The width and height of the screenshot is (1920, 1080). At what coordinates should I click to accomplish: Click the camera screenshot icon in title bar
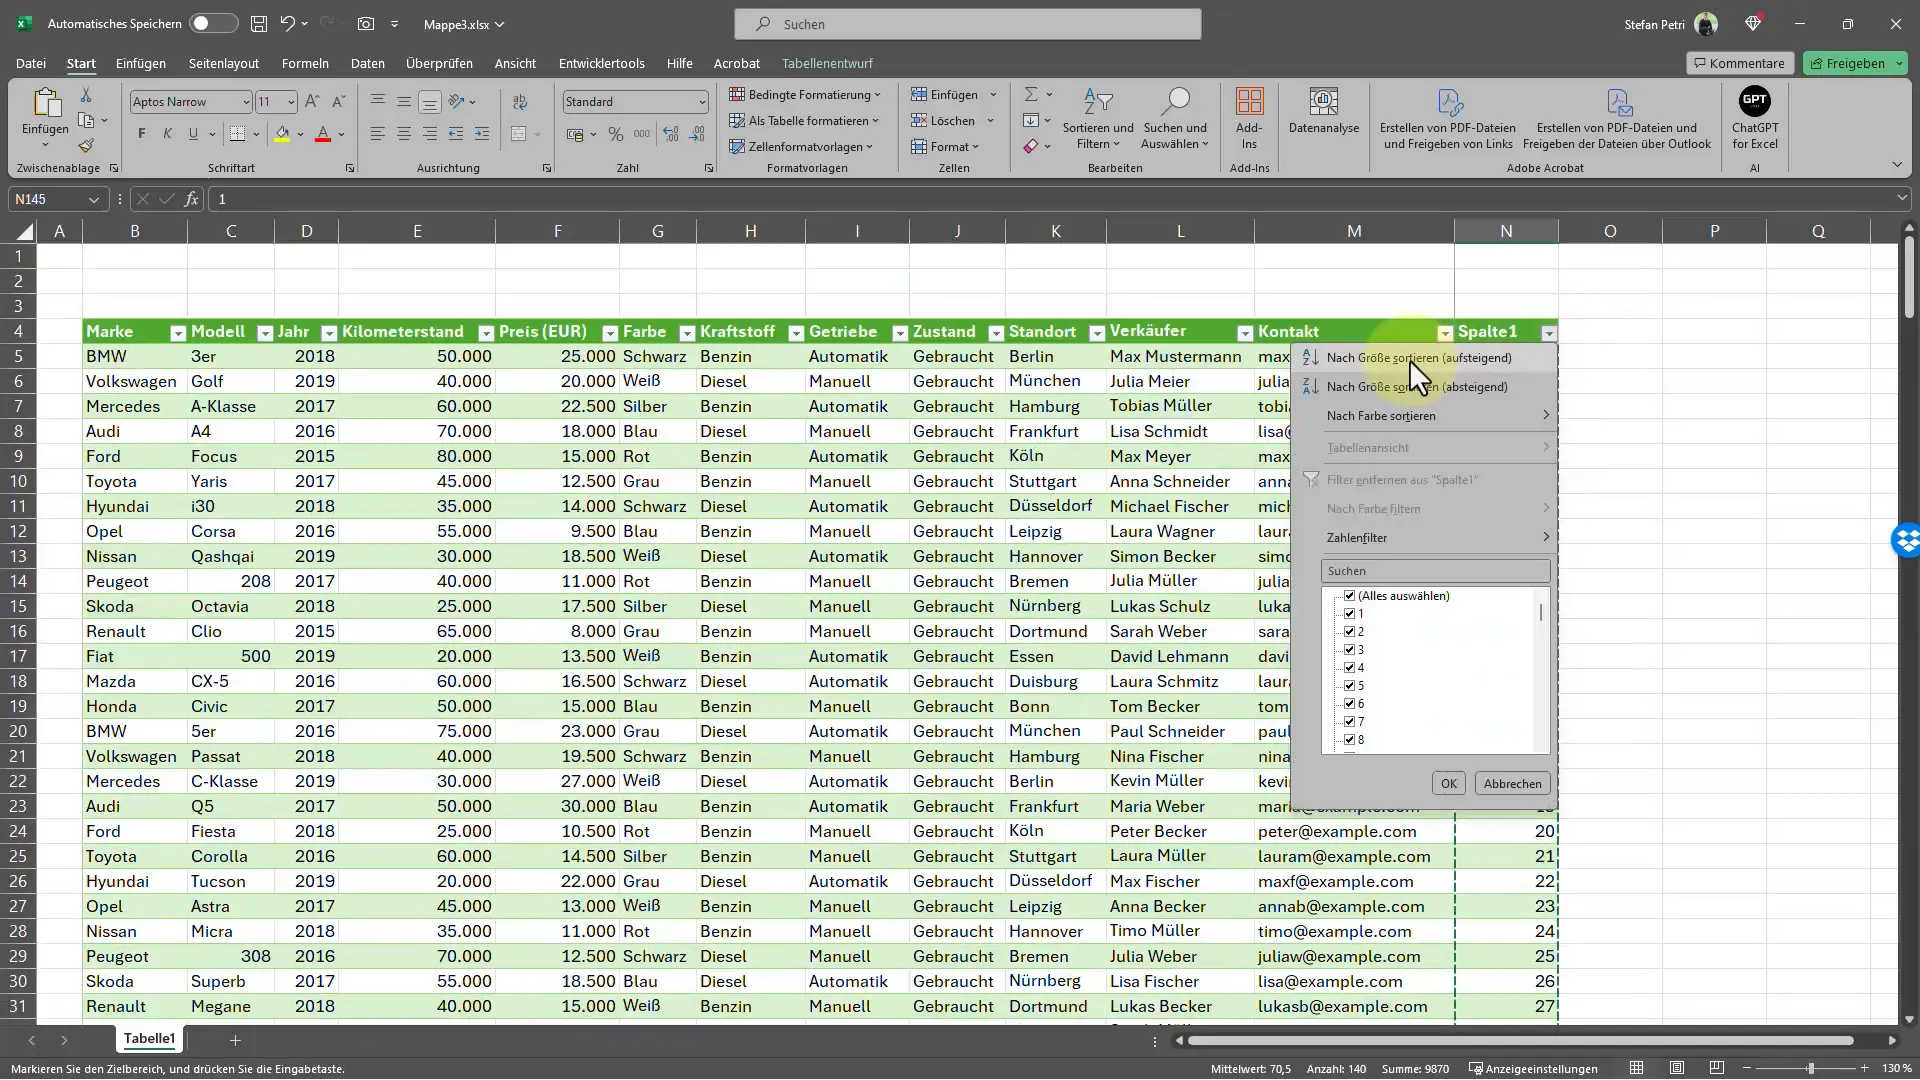pos(366,23)
